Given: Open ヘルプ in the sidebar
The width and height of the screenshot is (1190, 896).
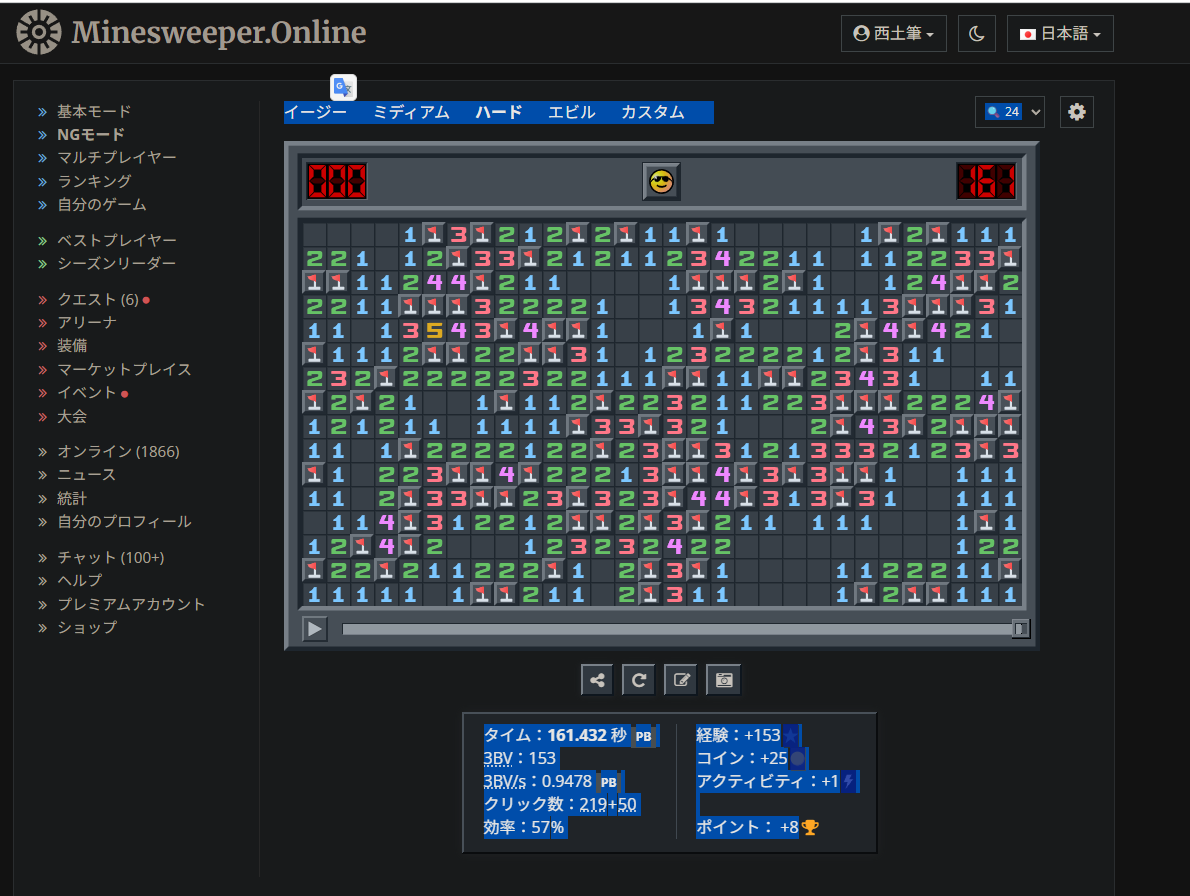Looking at the screenshot, I should [80, 580].
